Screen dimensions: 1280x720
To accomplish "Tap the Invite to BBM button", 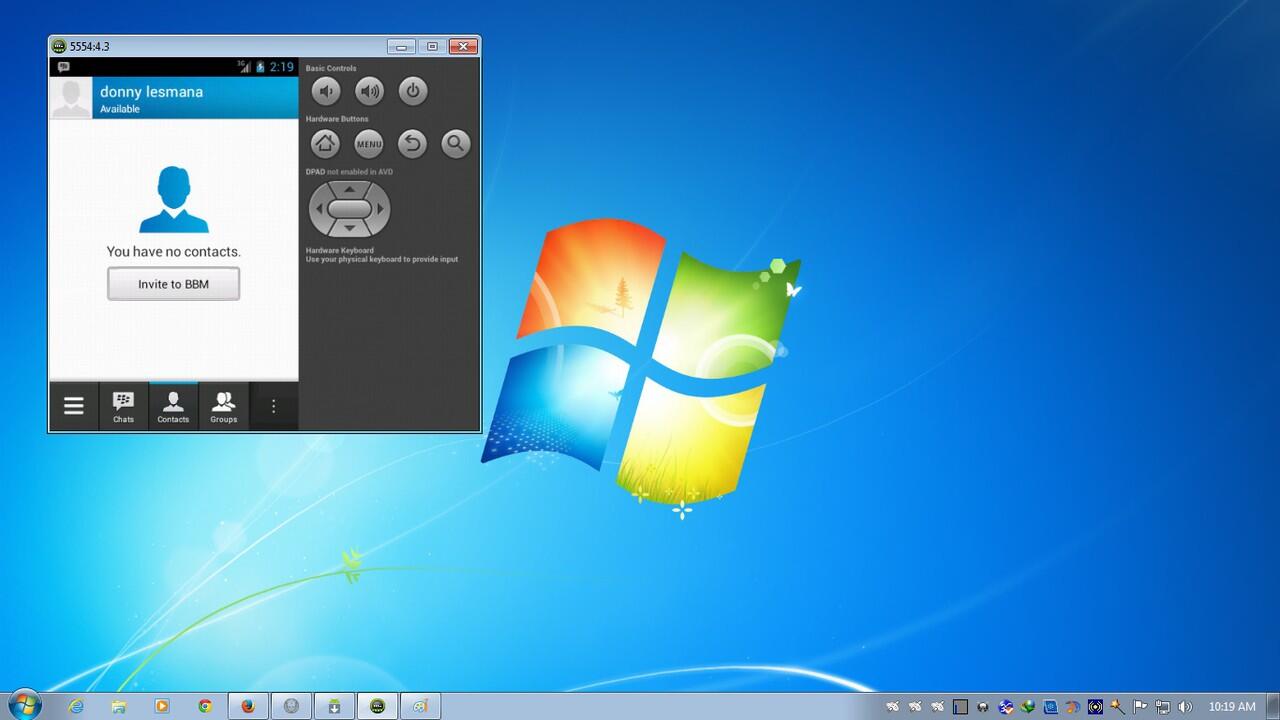I will [x=173, y=284].
